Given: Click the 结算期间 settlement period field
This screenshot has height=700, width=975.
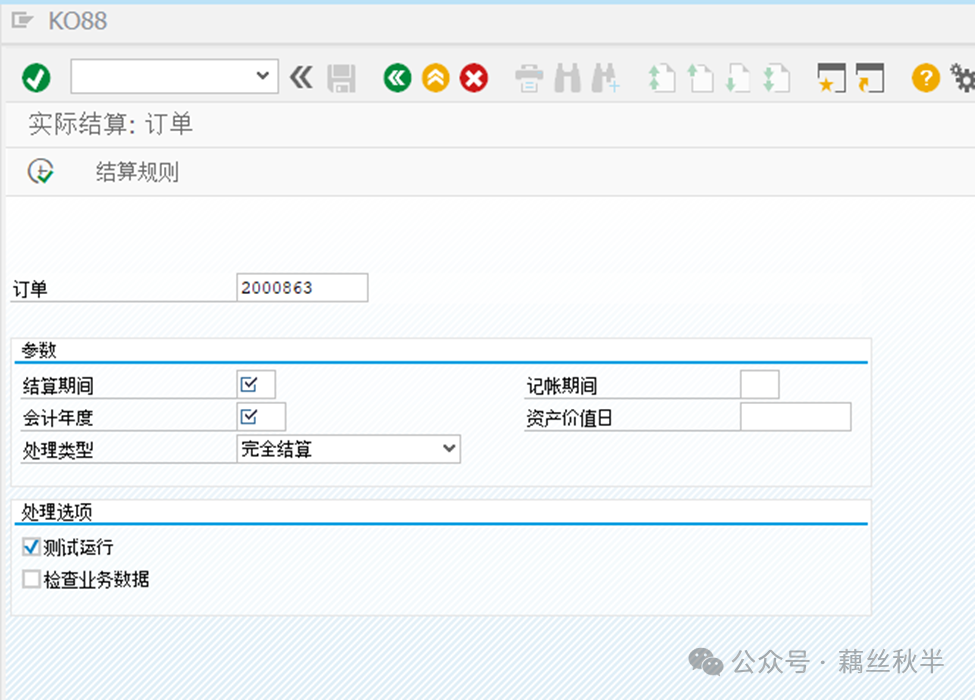Looking at the screenshot, I should tap(256, 385).
